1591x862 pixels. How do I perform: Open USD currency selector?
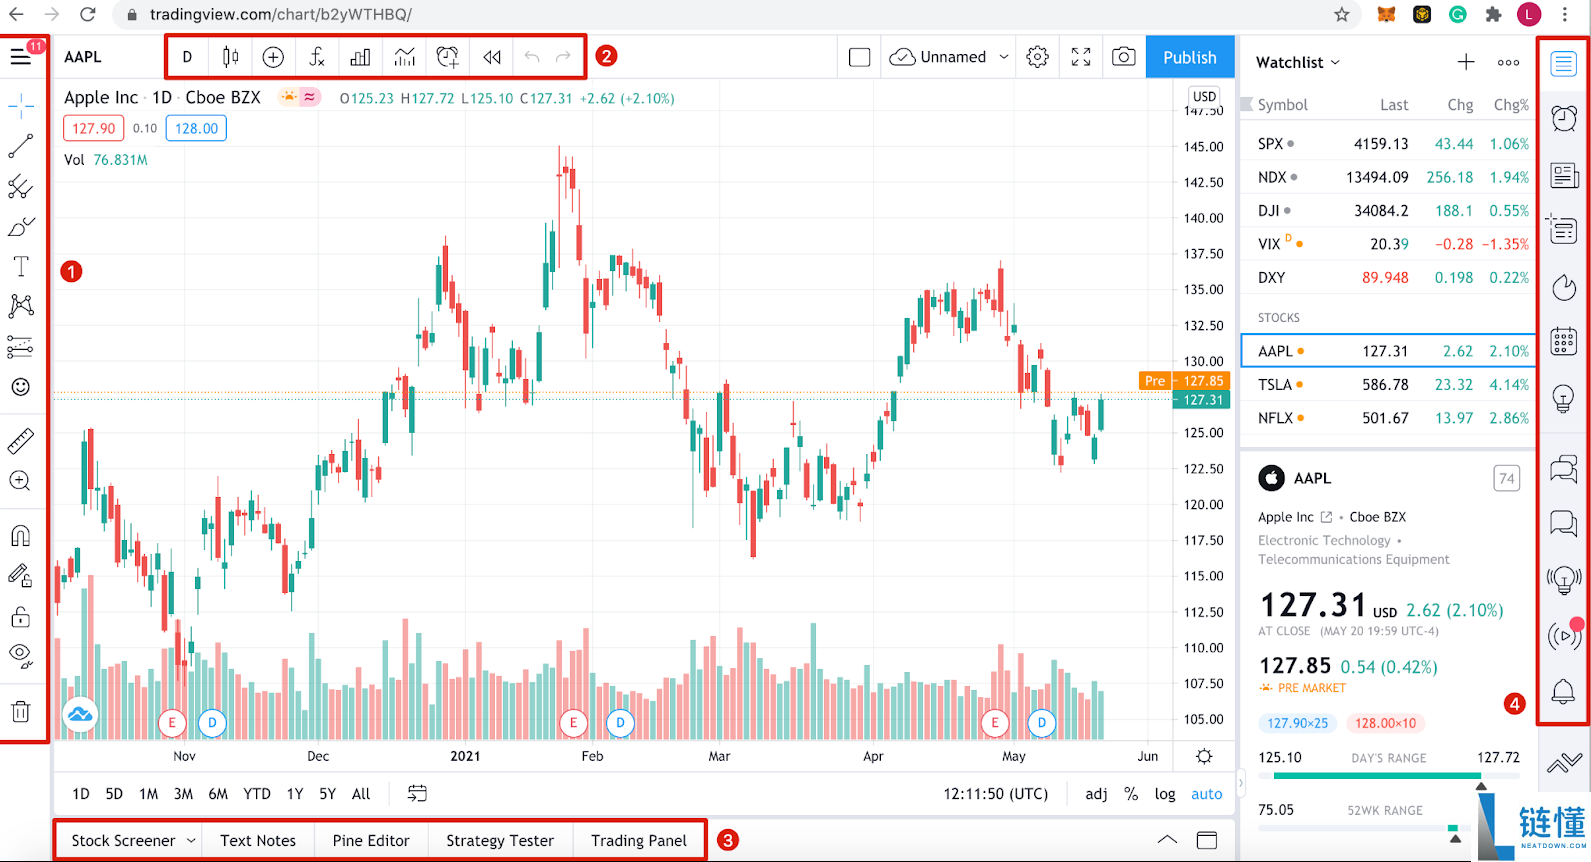click(1204, 97)
